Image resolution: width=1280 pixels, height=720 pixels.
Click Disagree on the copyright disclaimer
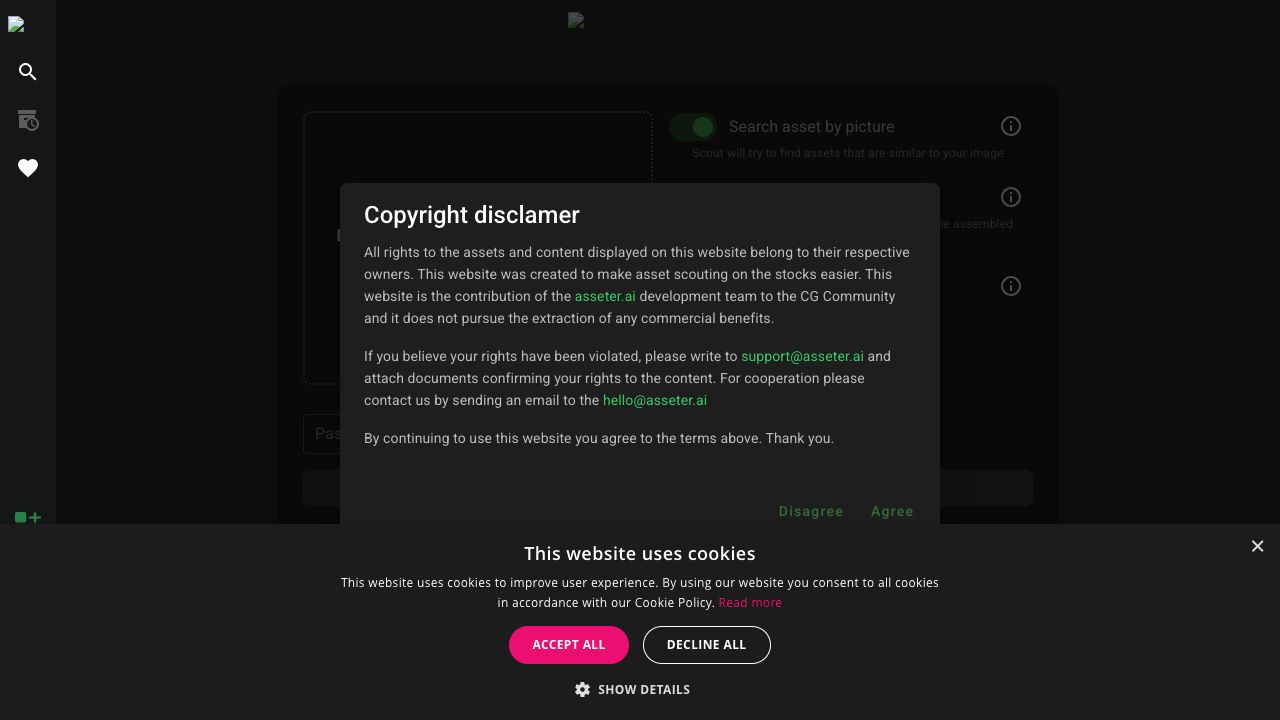(811, 511)
